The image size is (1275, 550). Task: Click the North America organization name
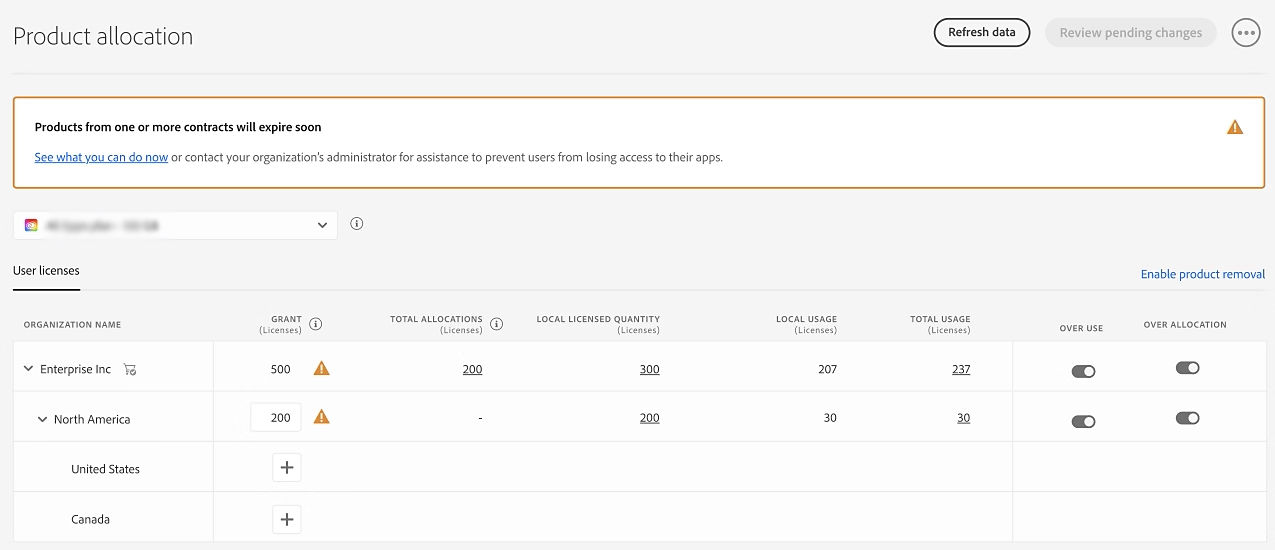point(92,419)
